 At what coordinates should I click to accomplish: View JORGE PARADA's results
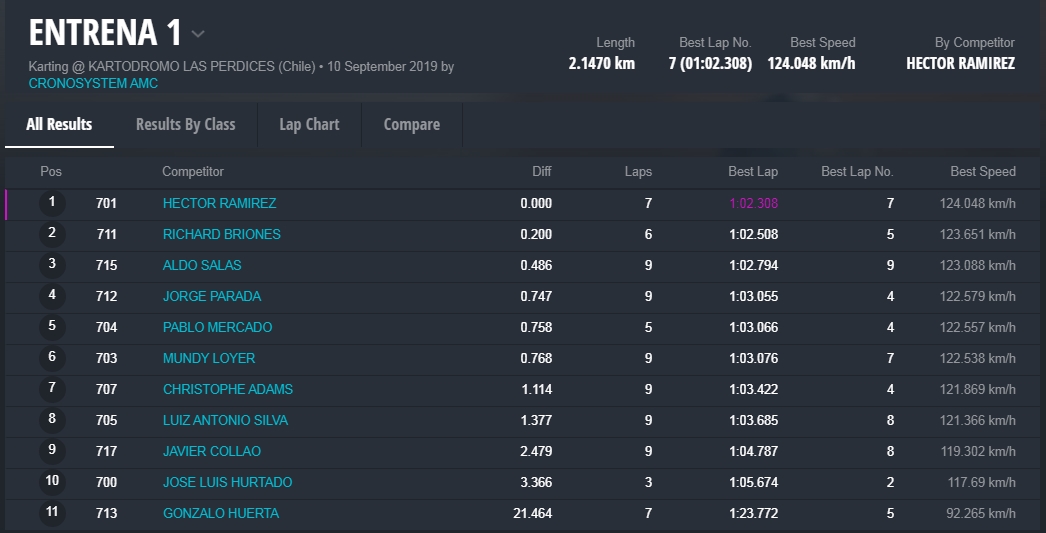point(211,296)
